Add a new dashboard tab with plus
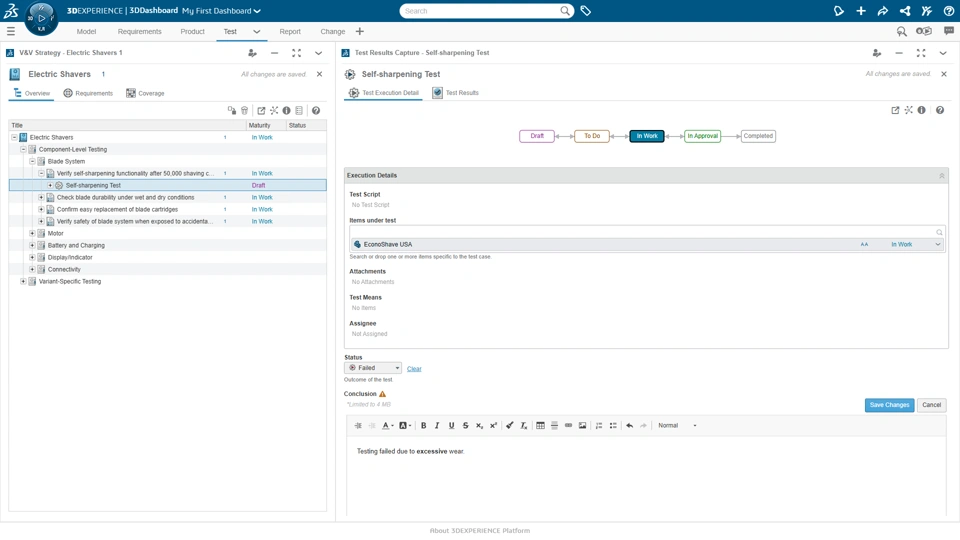 [x=359, y=31]
